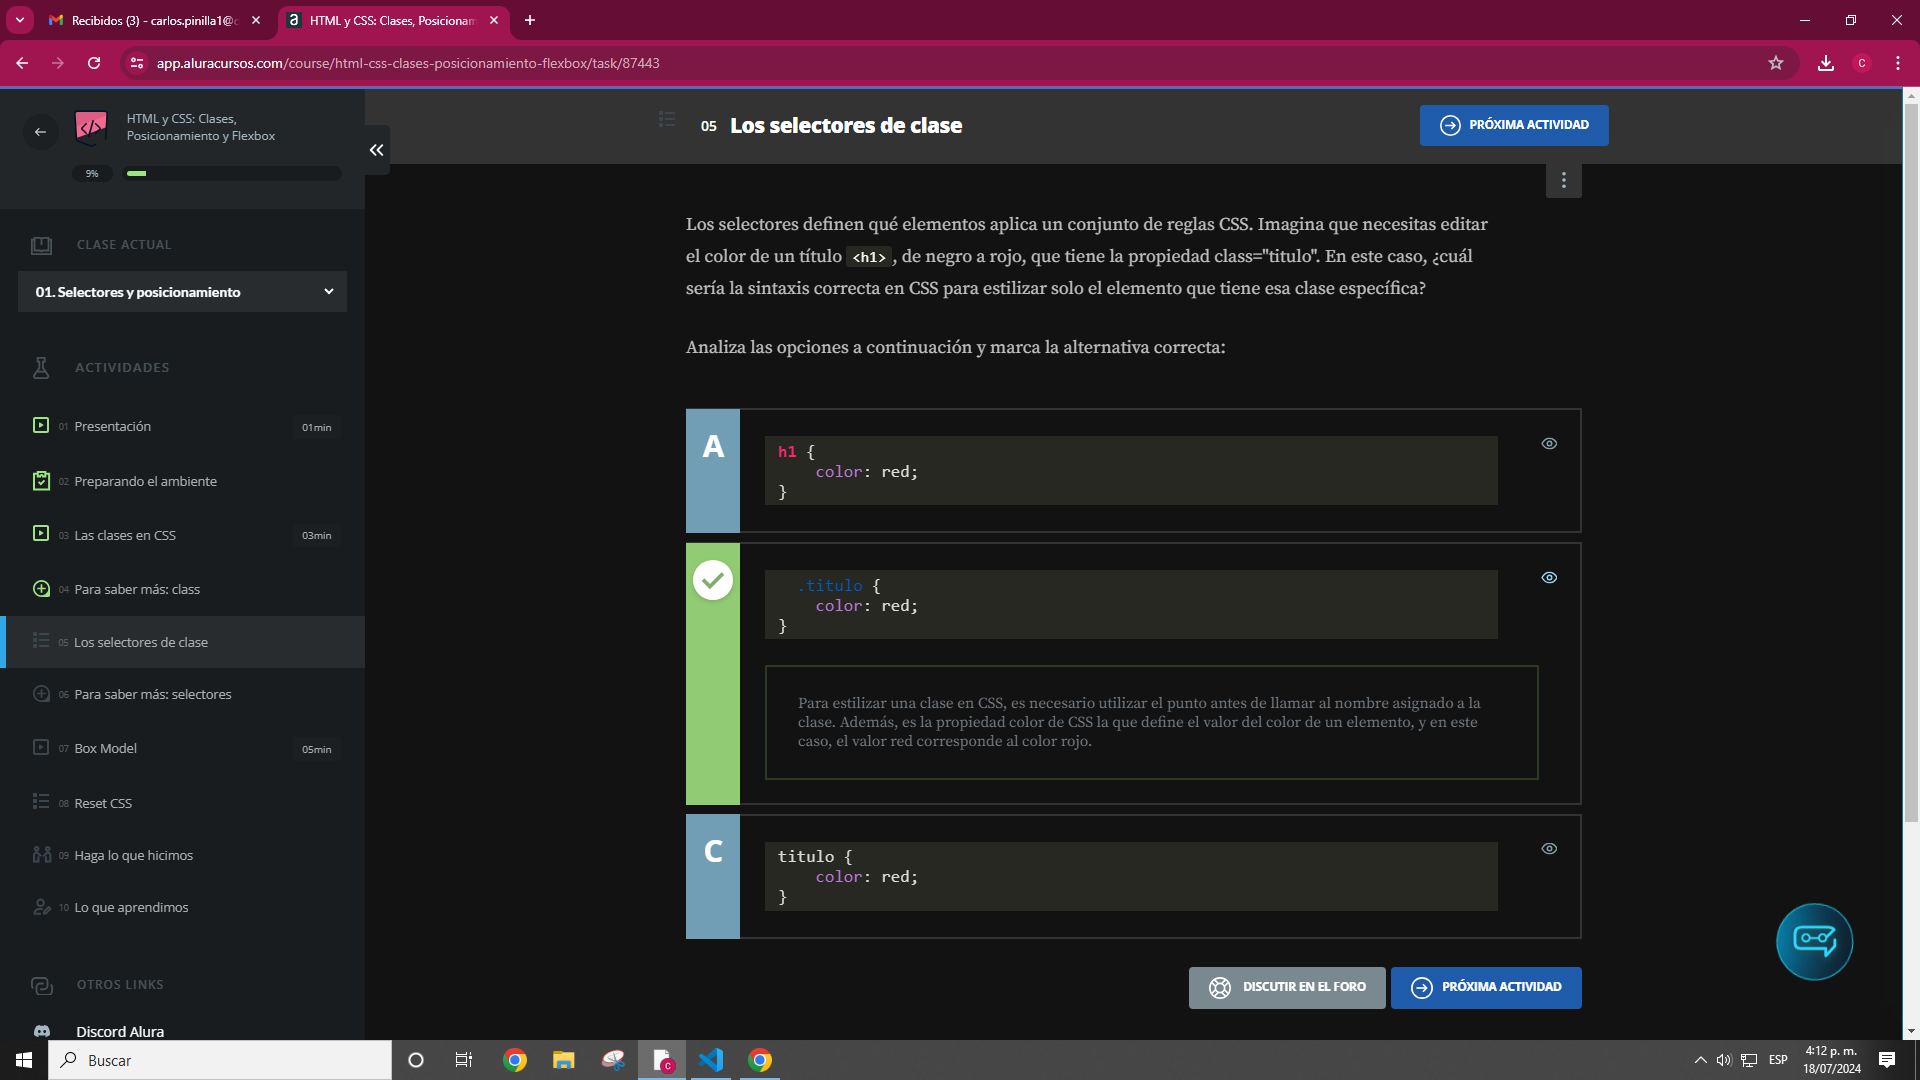This screenshot has width=1920, height=1080.
Task: Open the 02 Preparando el ambiente activity
Action: pos(183,481)
